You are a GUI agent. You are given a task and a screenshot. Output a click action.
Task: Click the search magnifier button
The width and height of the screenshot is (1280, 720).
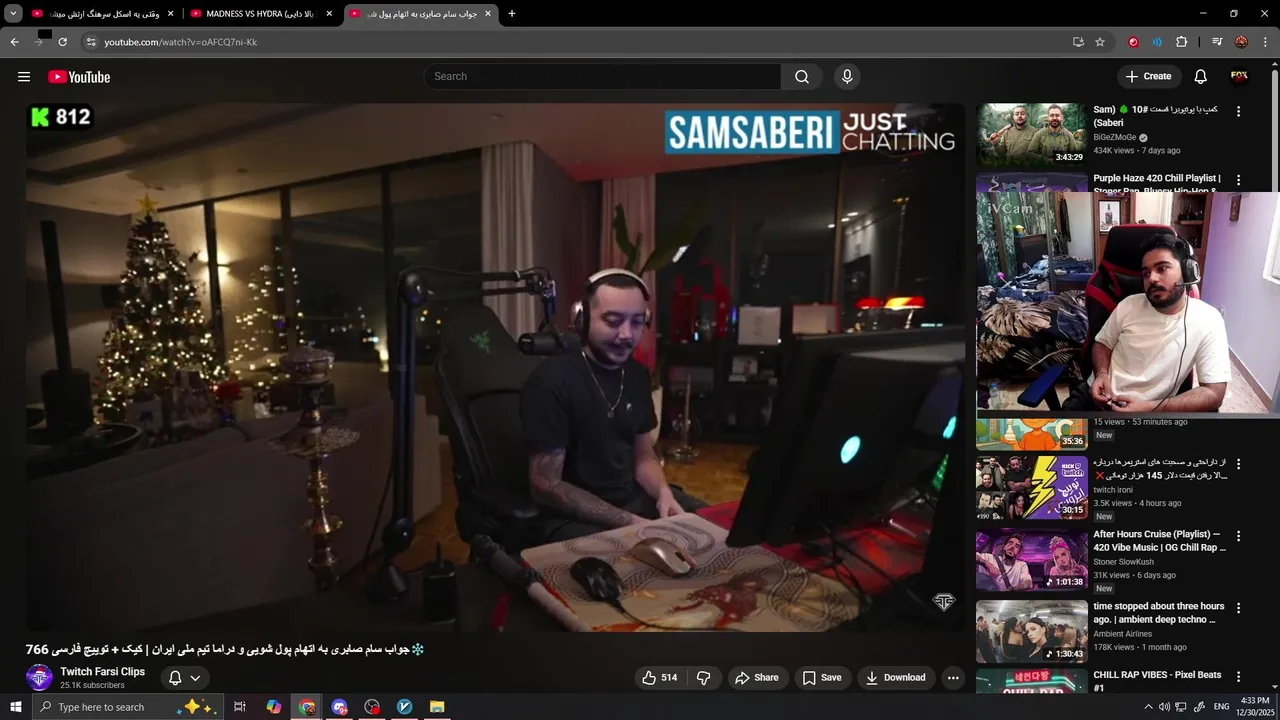click(x=802, y=77)
